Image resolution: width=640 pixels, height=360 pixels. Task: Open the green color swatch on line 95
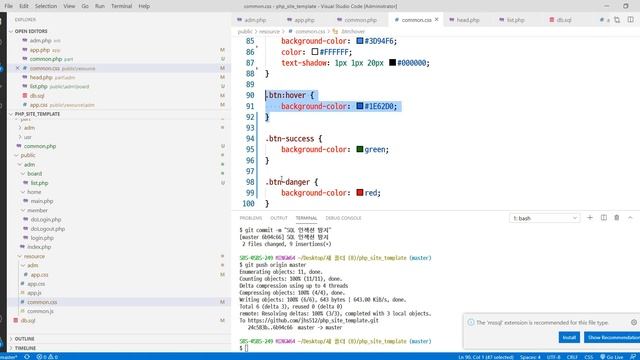coord(360,149)
